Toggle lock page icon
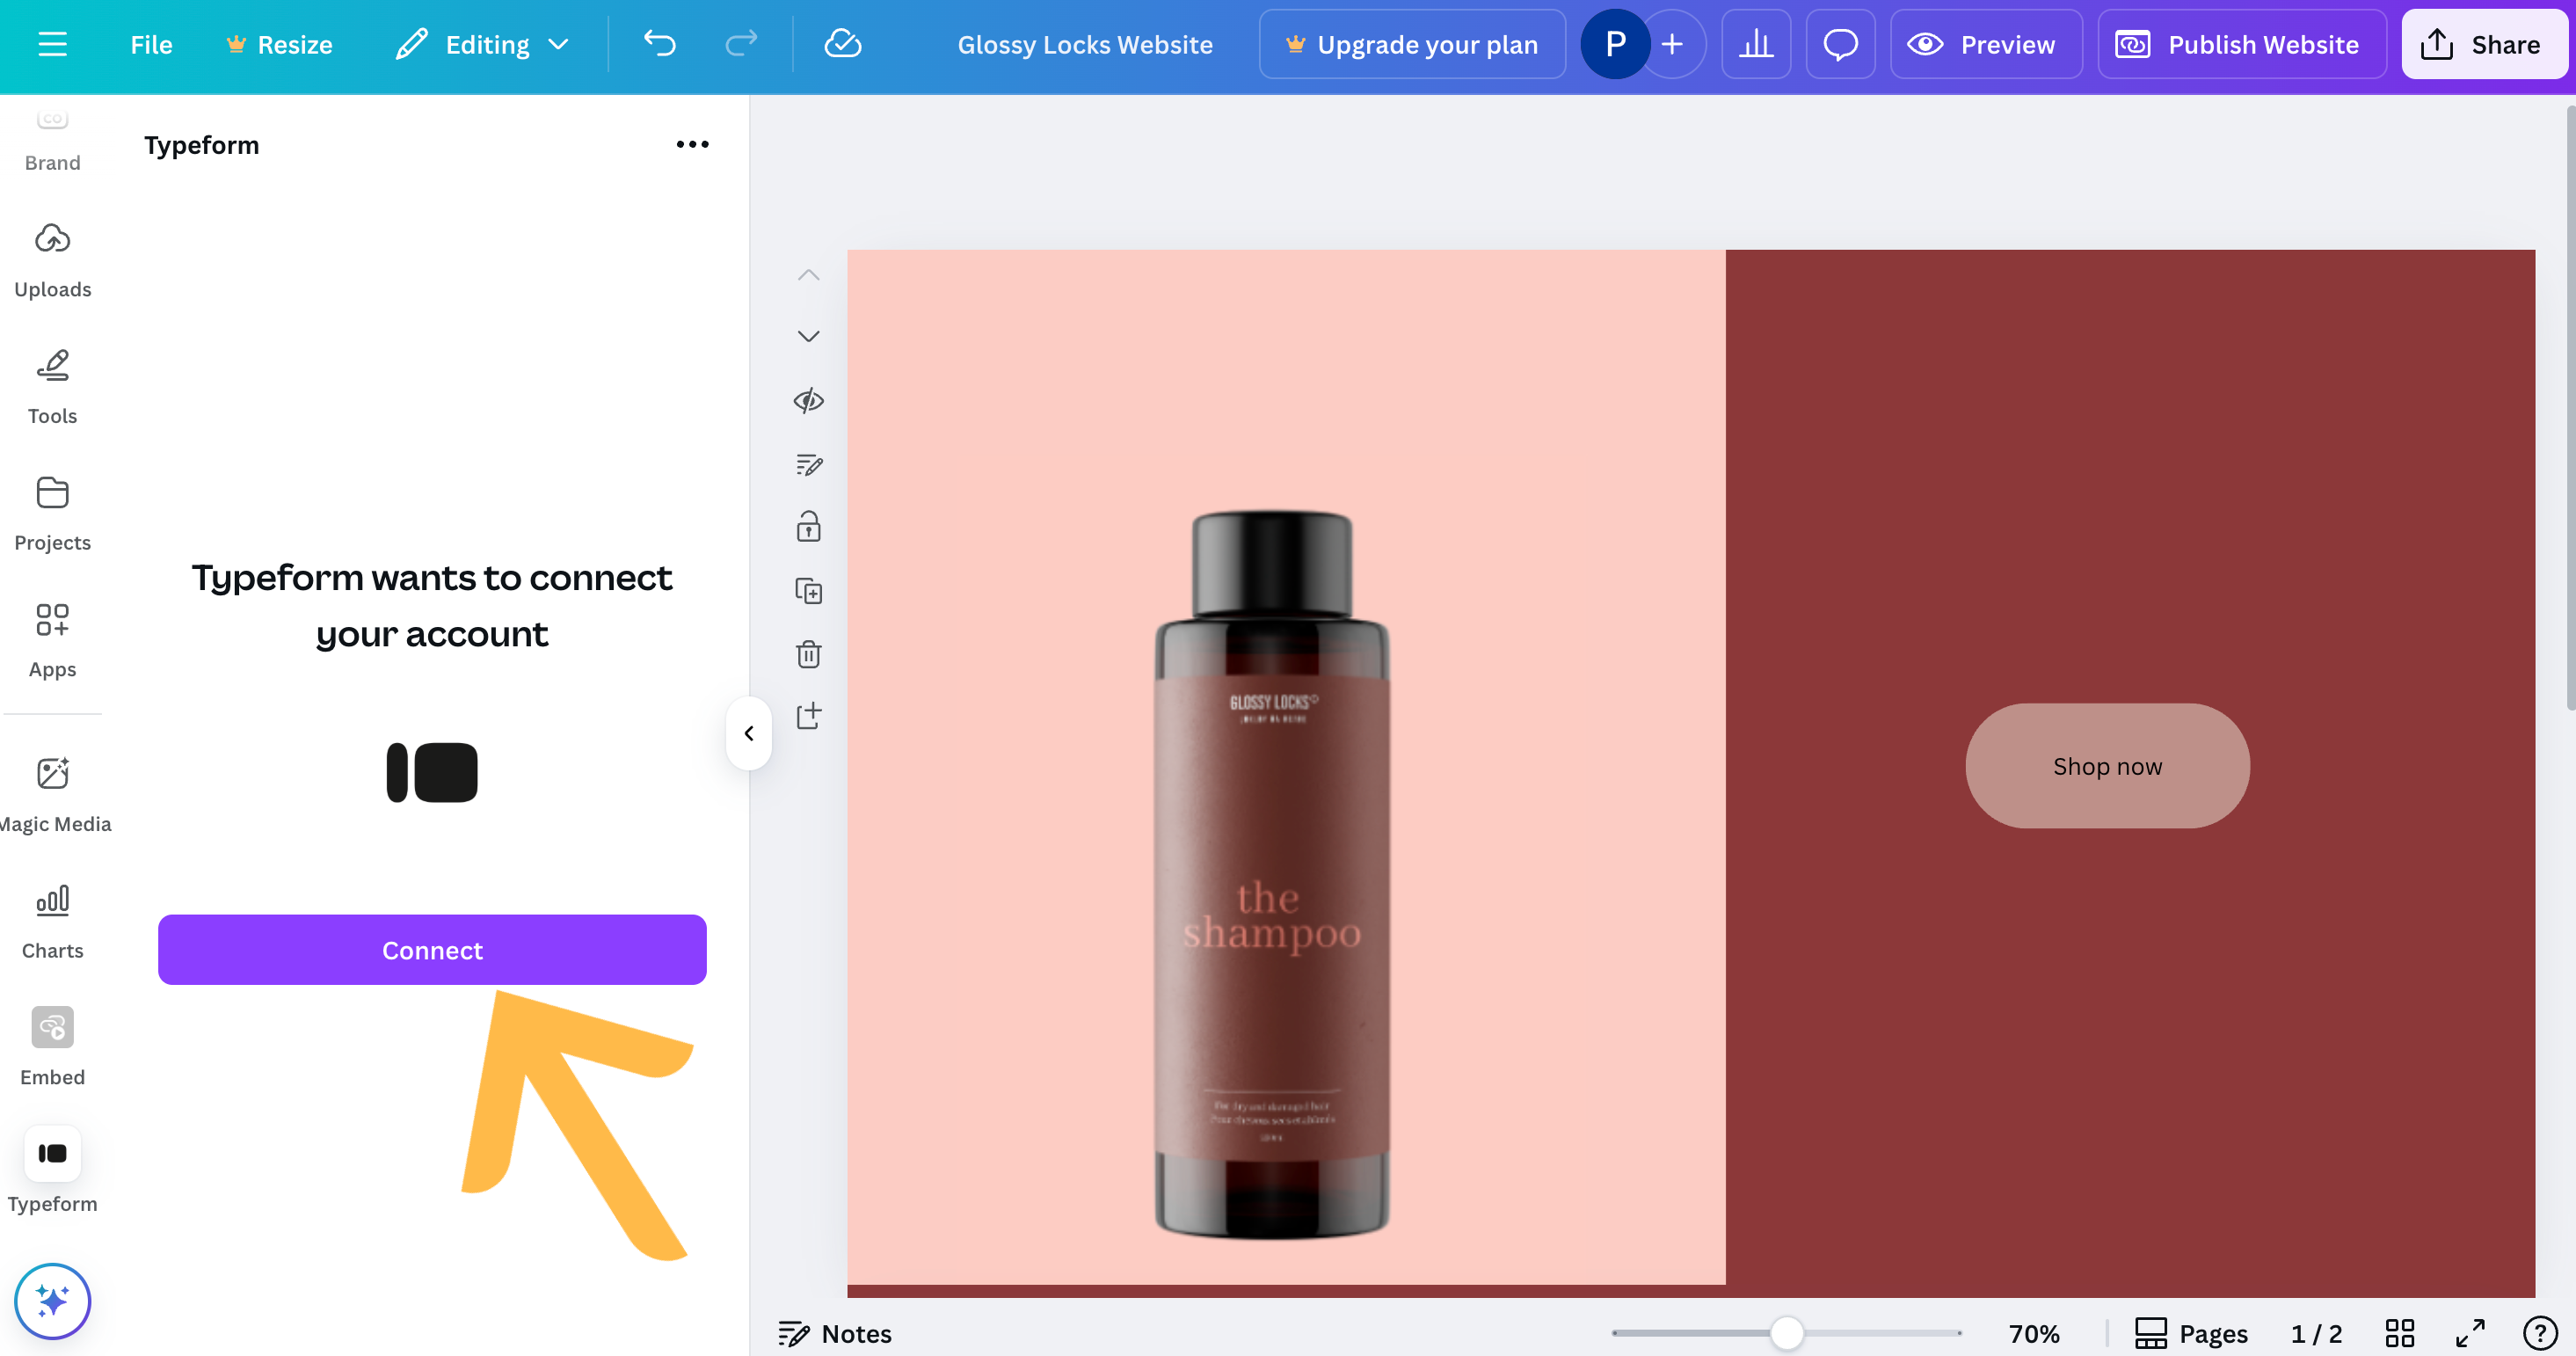 pyautogui.click(x=808, y=527)
